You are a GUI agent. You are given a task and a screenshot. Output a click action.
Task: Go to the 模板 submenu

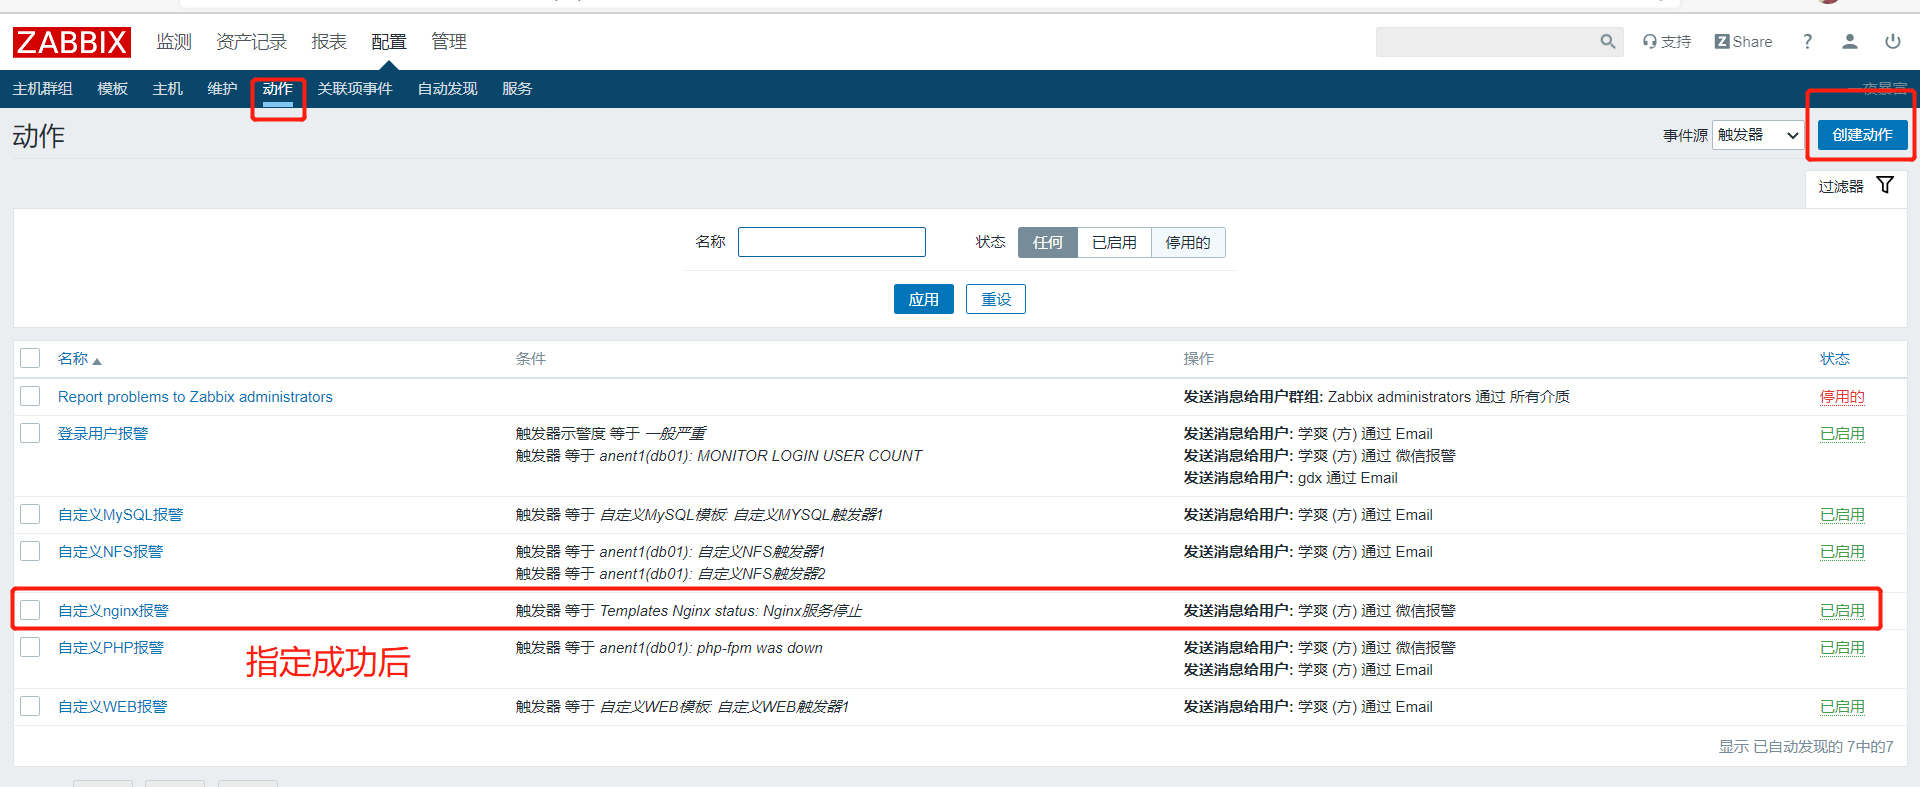point(113,89)
